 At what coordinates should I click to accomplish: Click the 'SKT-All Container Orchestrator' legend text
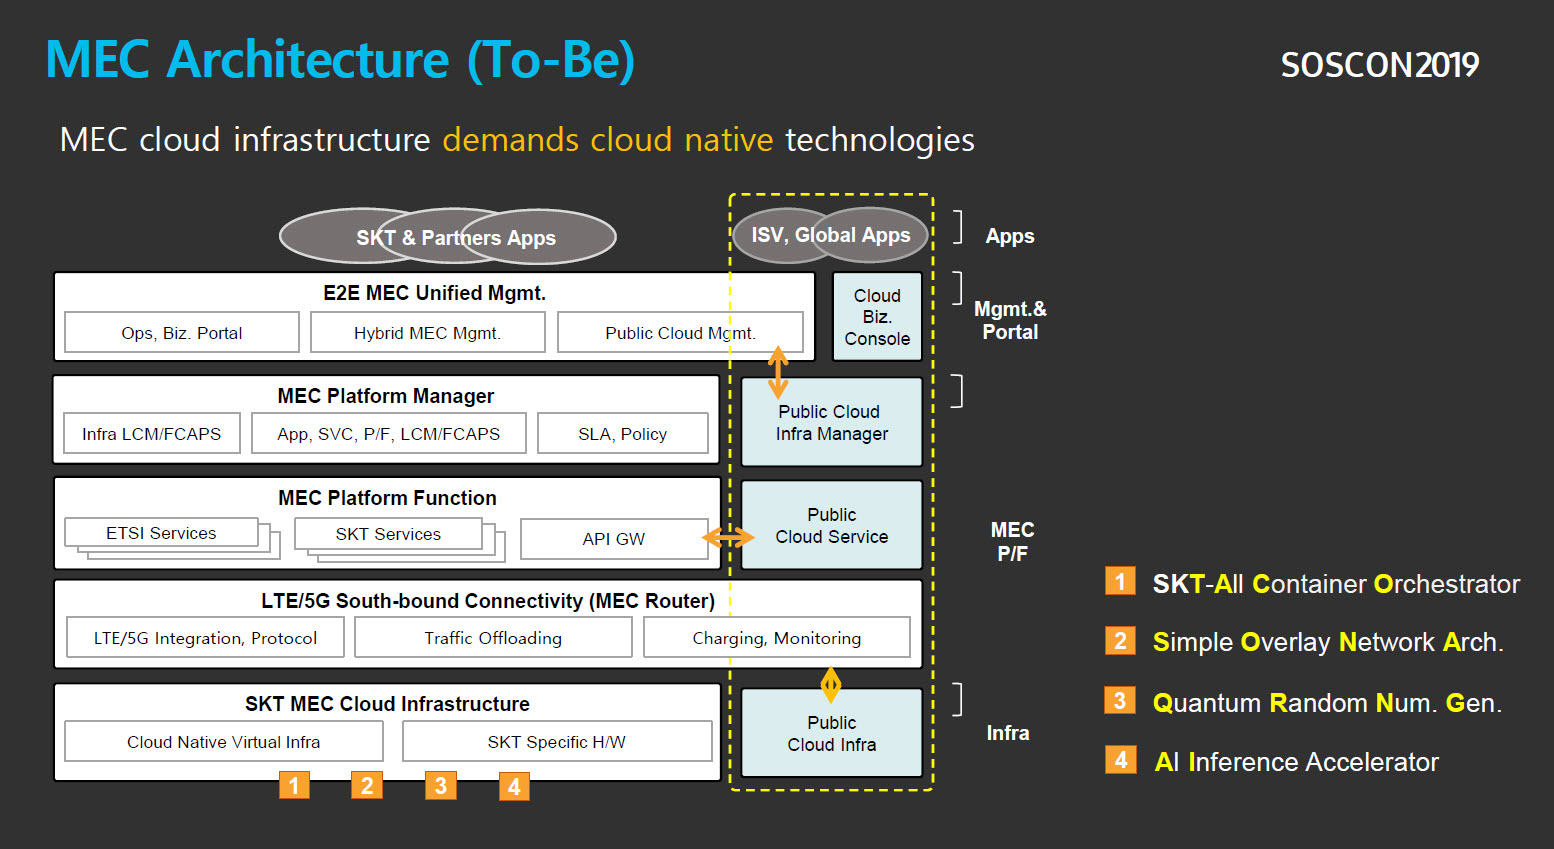pyautogui.click(x=1336, y=584)
